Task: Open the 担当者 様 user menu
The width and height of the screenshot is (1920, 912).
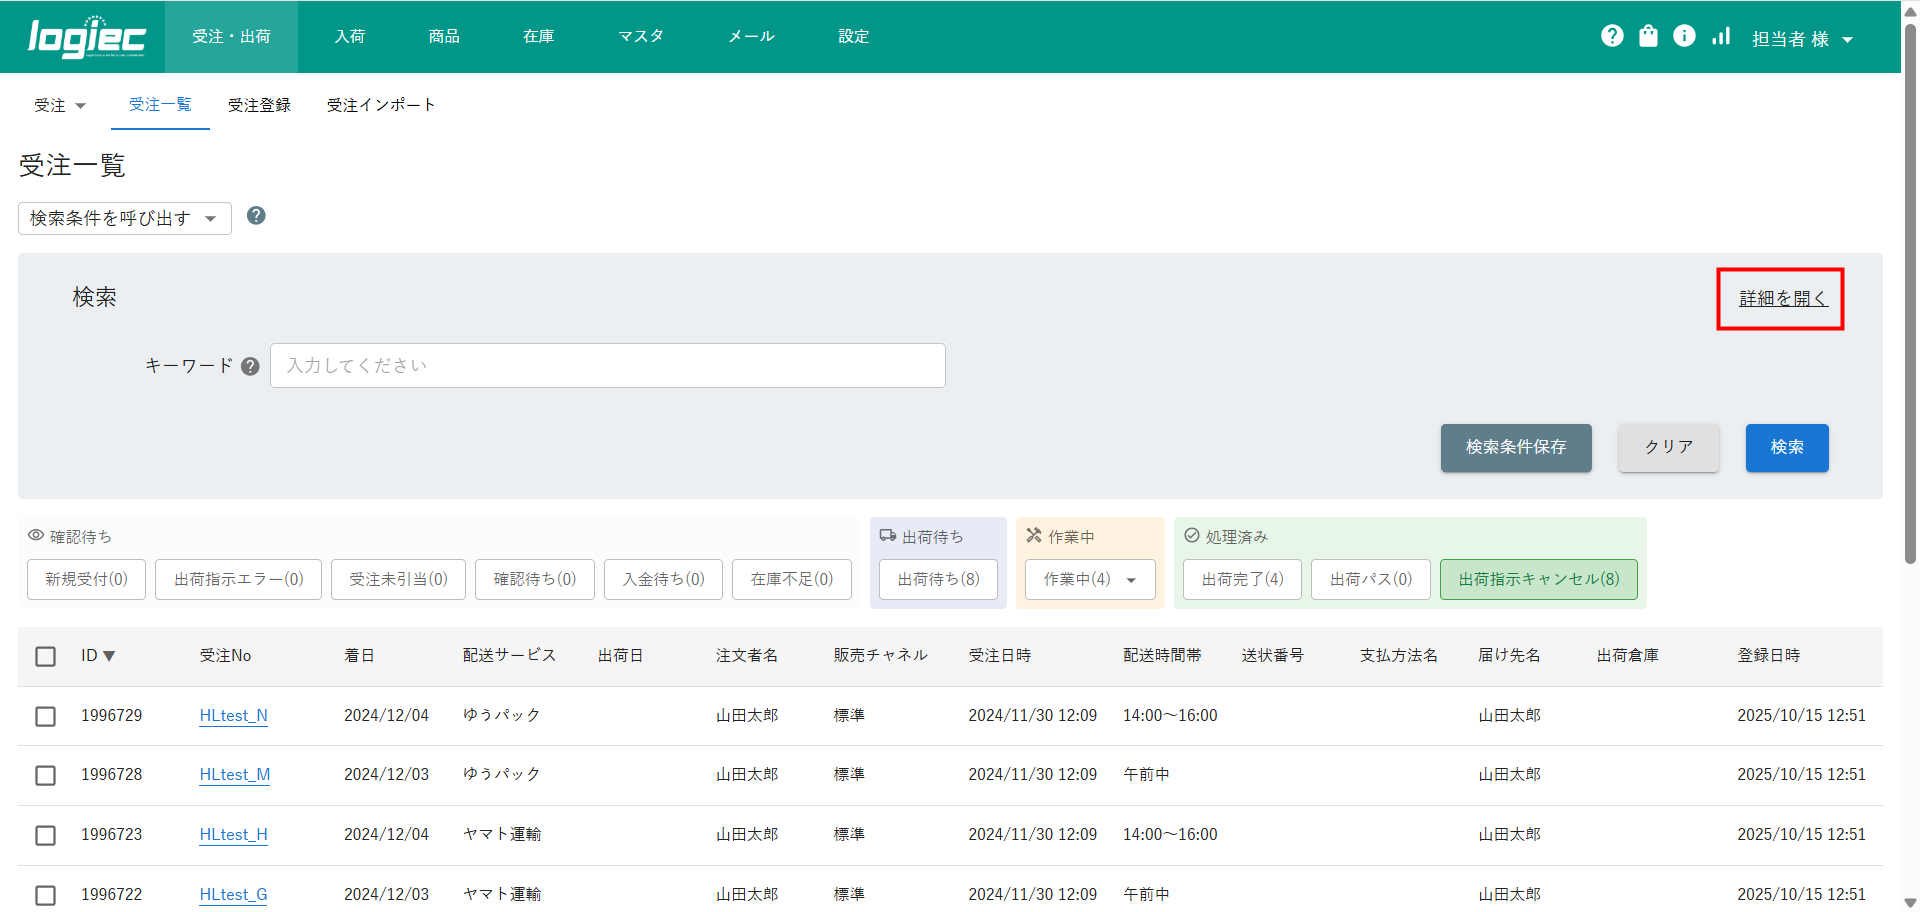Action: (x=1802, y=39)
